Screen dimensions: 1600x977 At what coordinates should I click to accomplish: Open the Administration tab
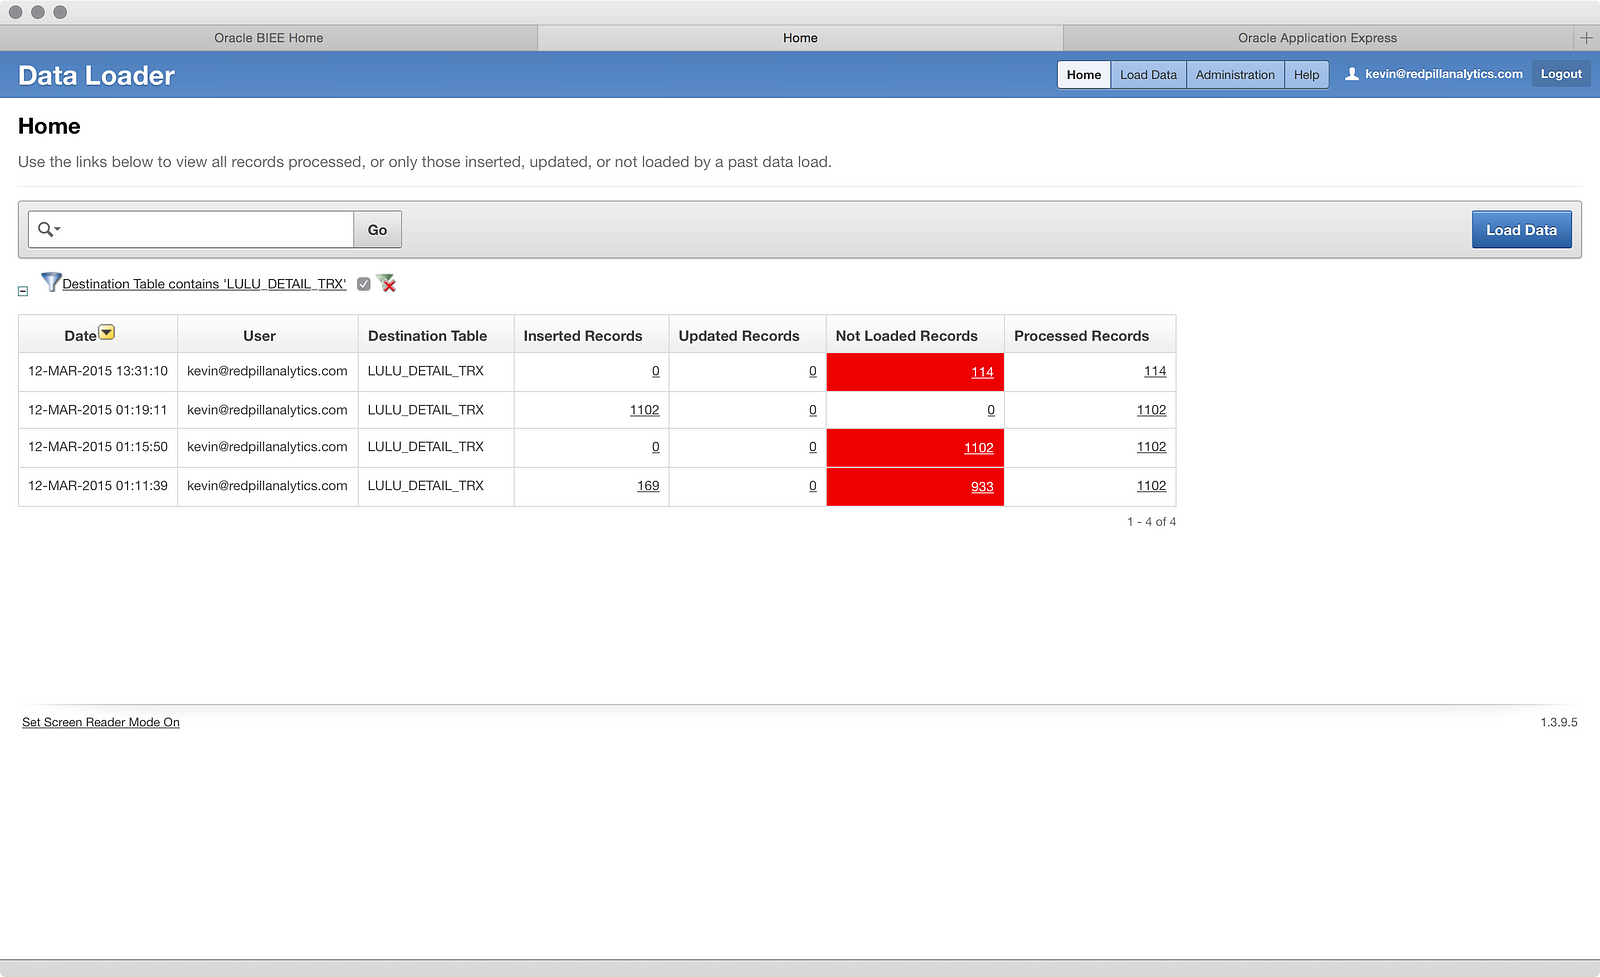tap(1235, 75)
